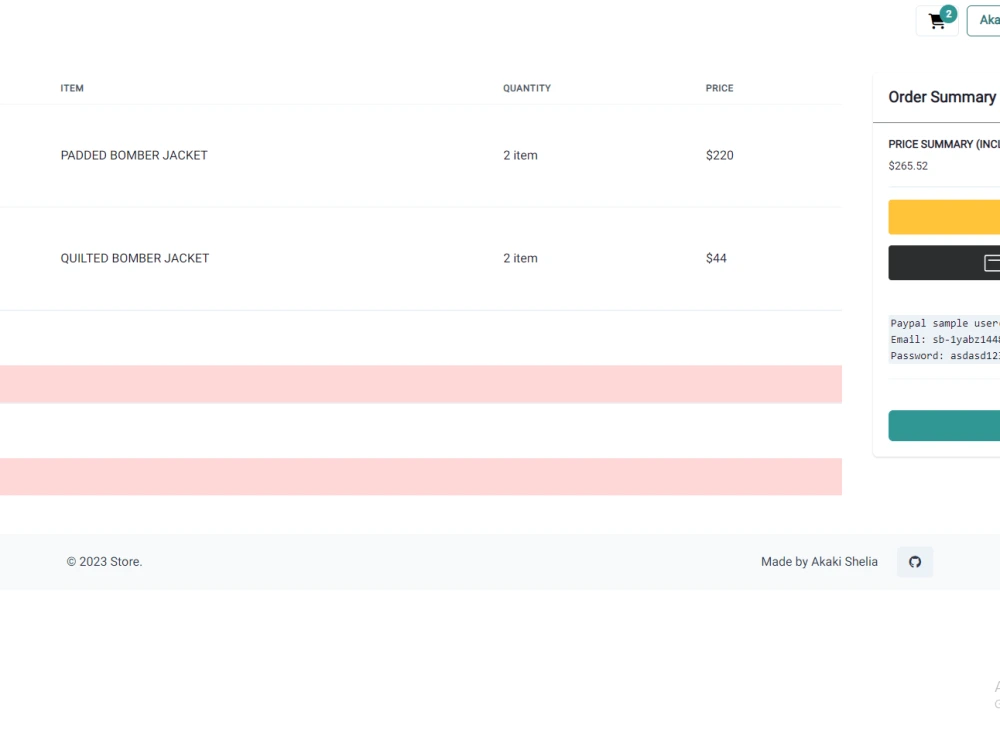1000x750 pixels.
Task: Open the GitHub link icon in footer
Action: [915, 562]
